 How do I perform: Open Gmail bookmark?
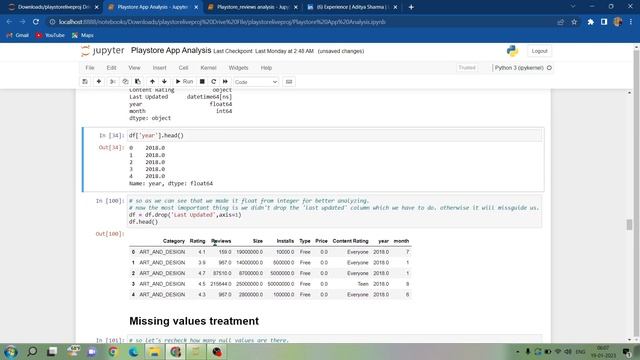pos(18,36)
